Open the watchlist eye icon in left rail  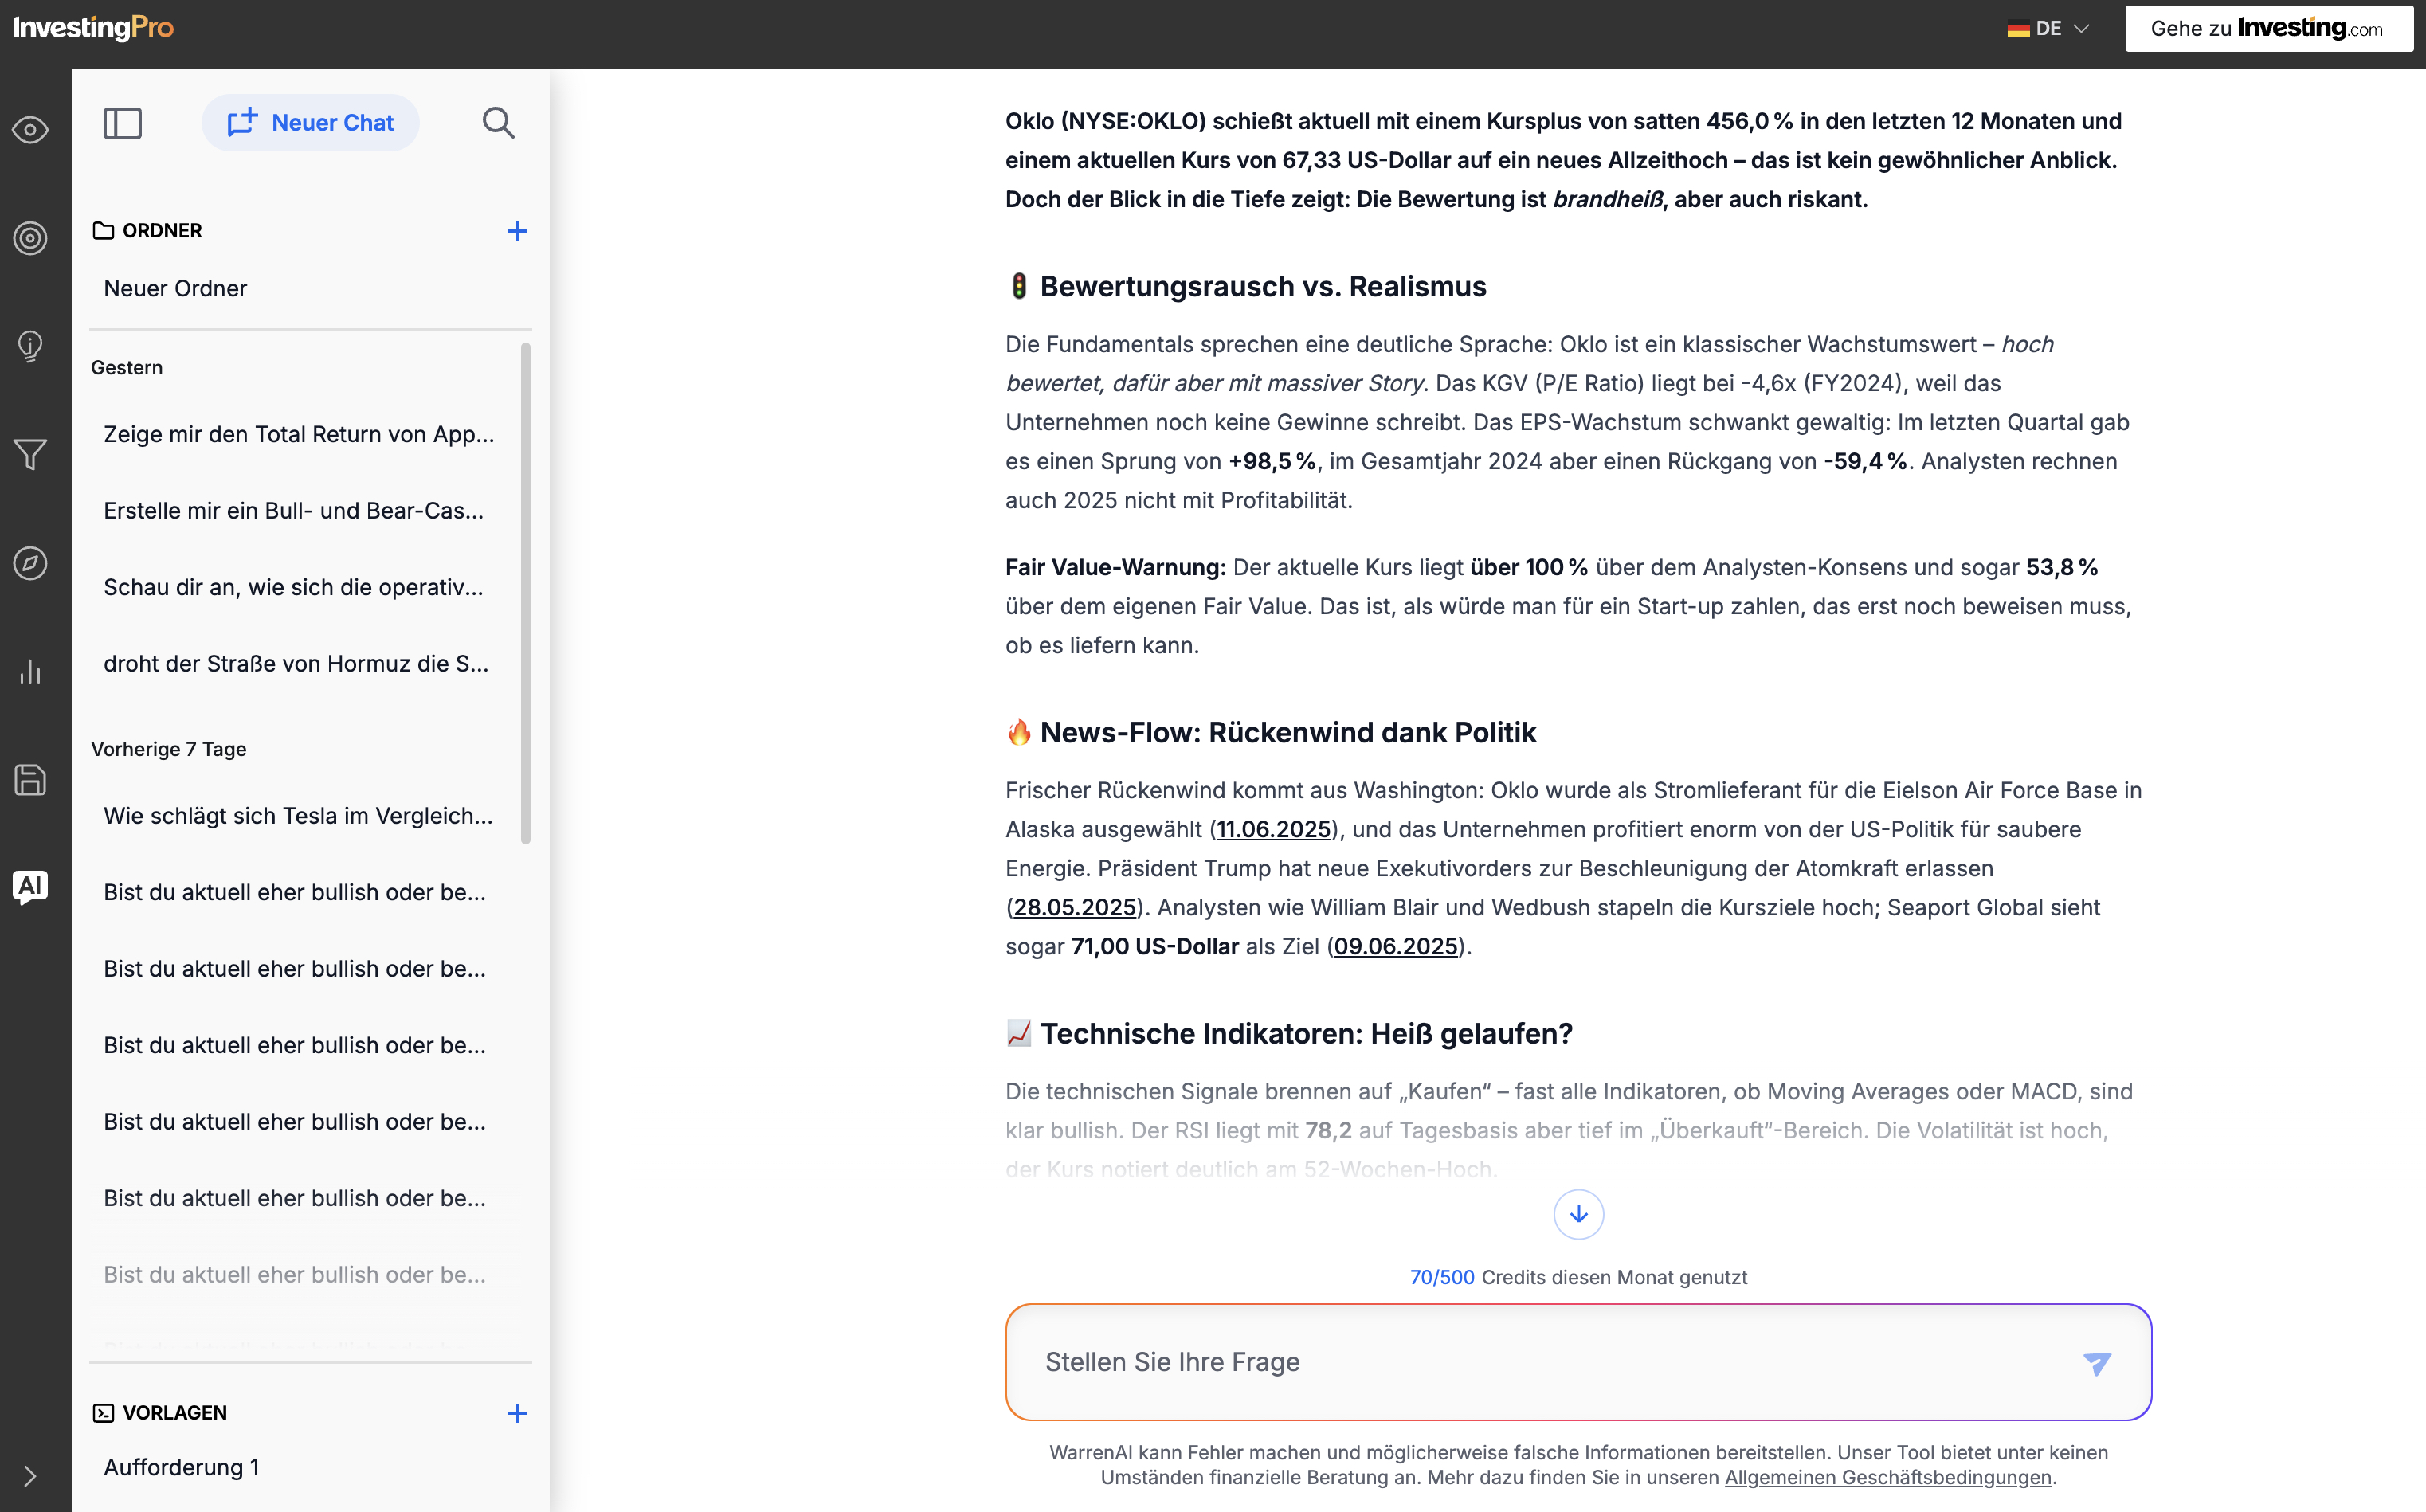pyautogui.click(x=30, y=130)
